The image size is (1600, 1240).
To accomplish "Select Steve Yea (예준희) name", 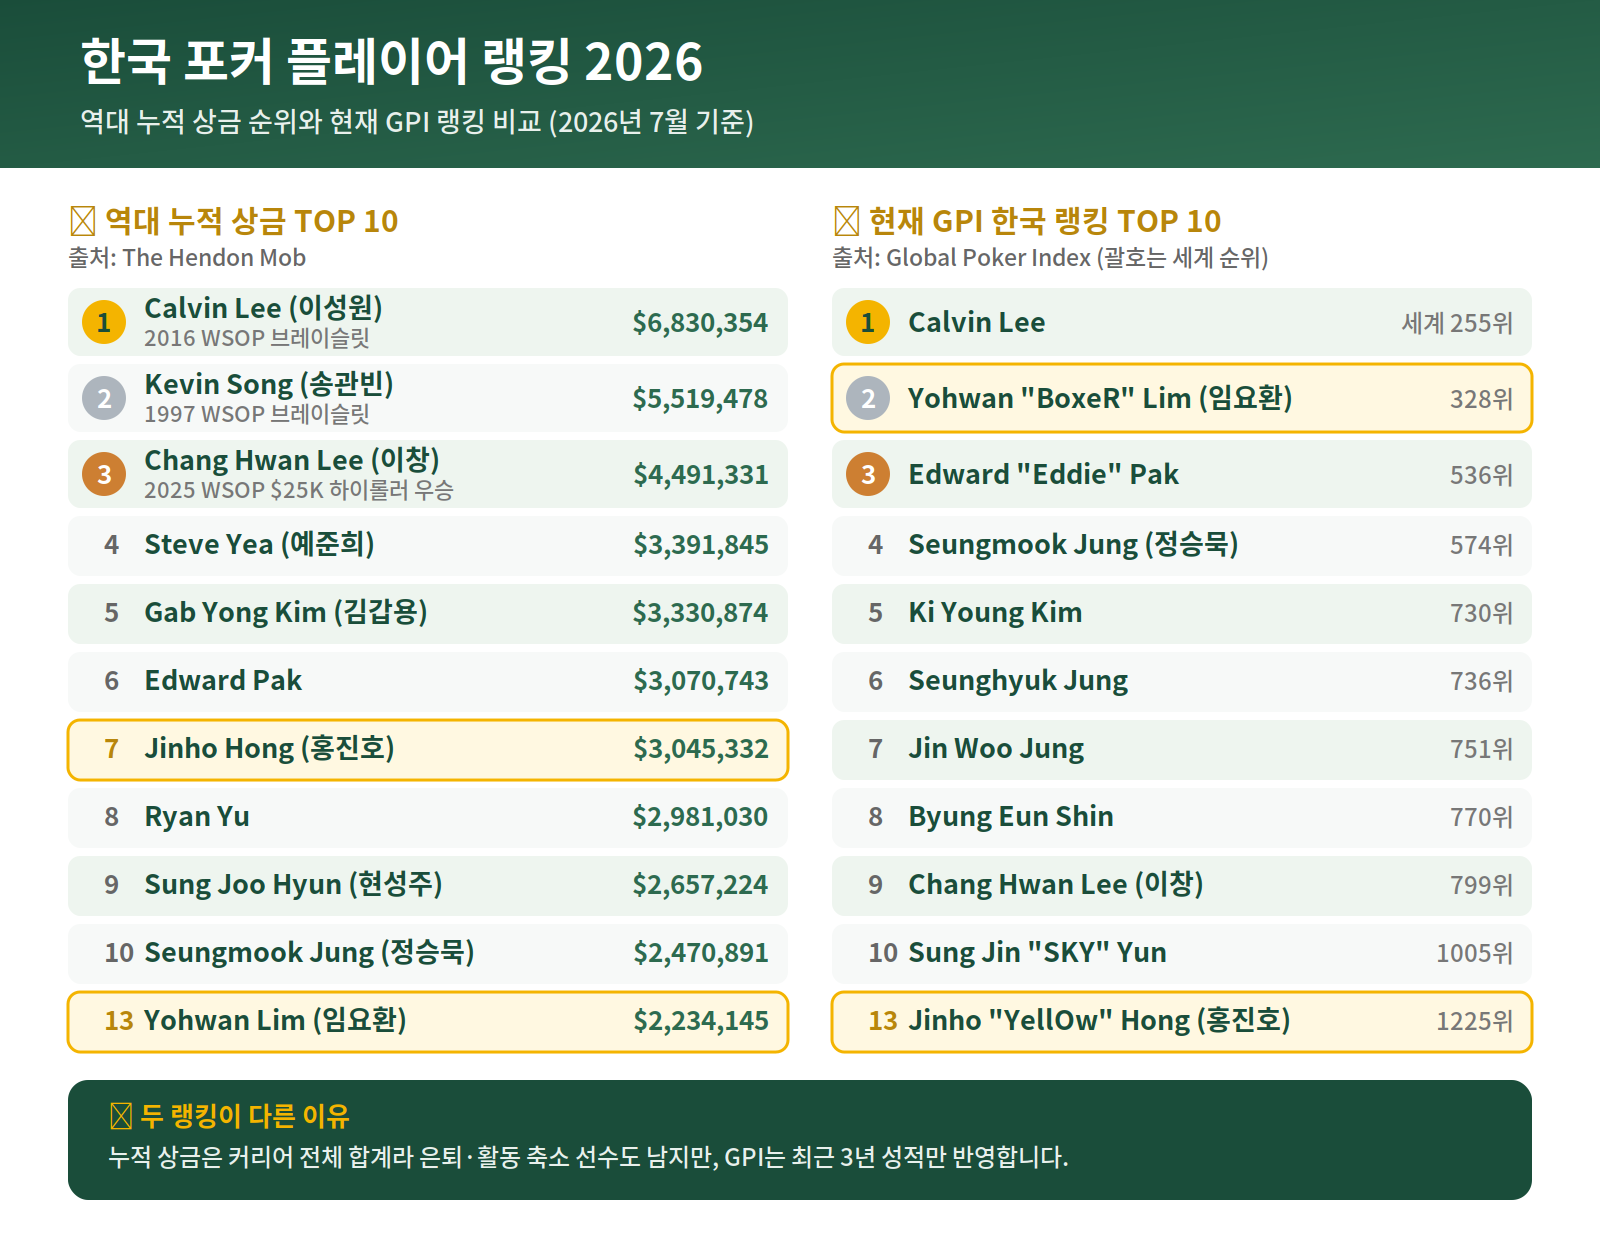I will pos(260,545).
